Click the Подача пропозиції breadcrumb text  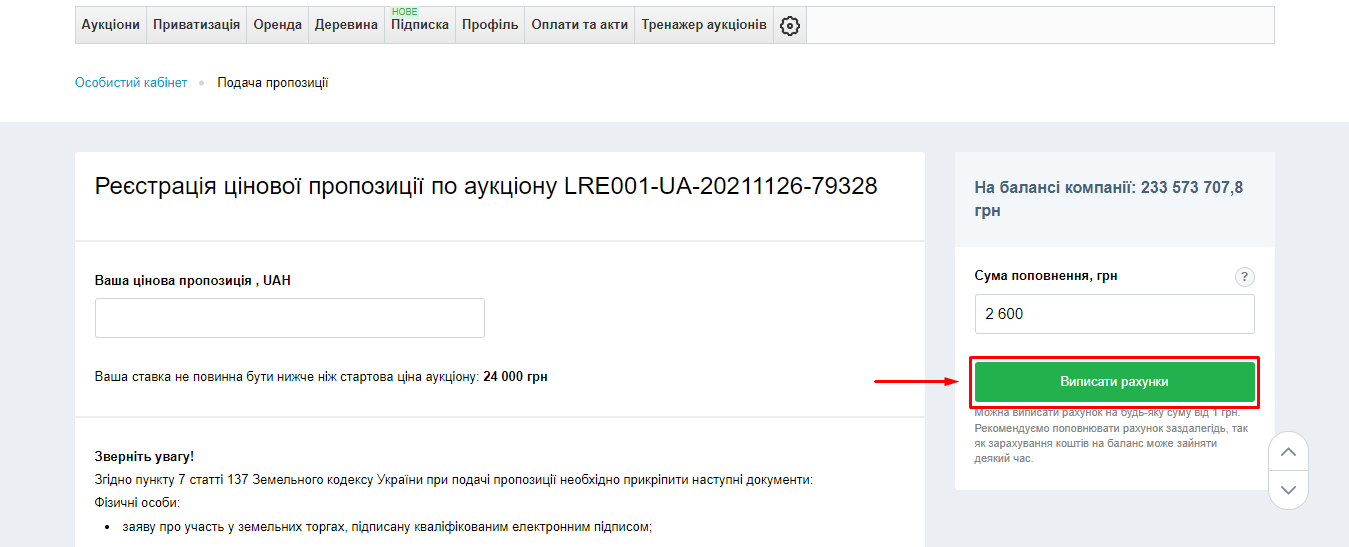pyautogui.click(x=273, y=83)
